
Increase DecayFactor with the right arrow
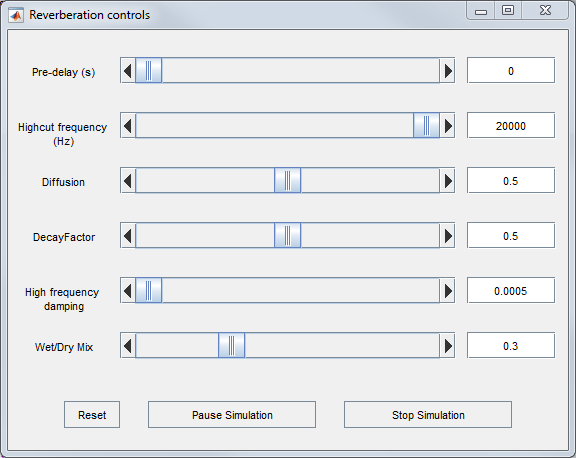[x=447, y=235]
